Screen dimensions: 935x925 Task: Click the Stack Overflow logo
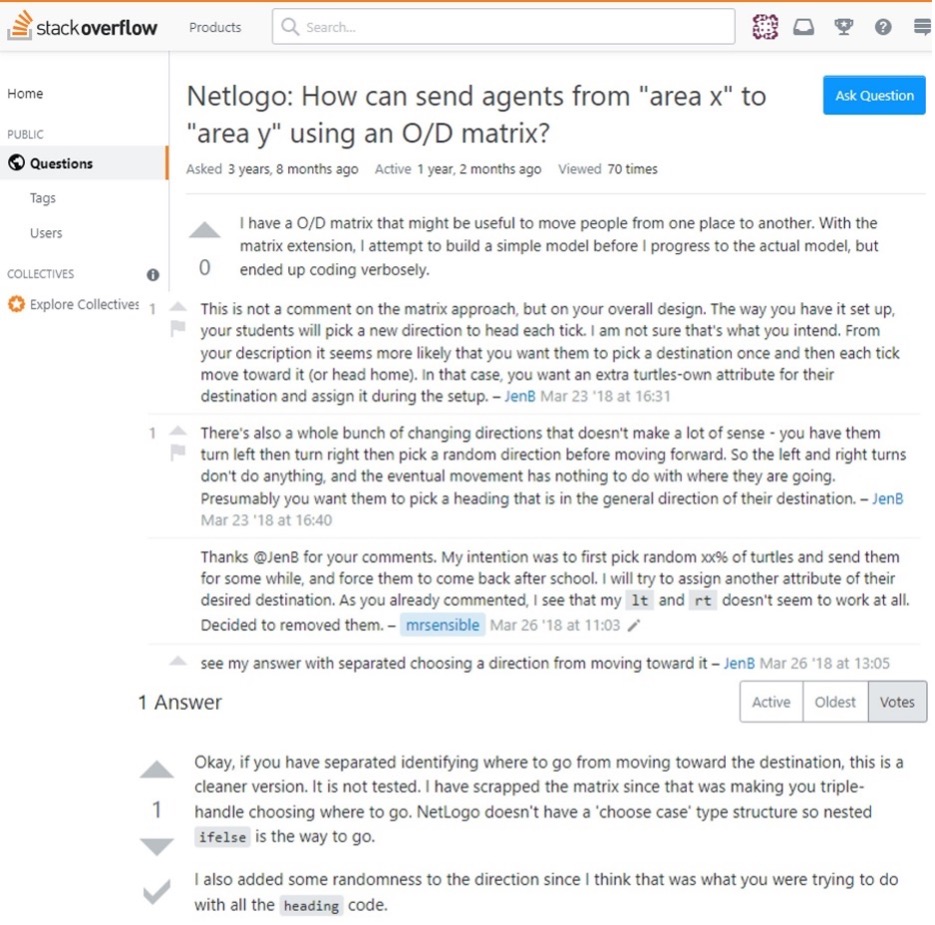pos(82,27)
